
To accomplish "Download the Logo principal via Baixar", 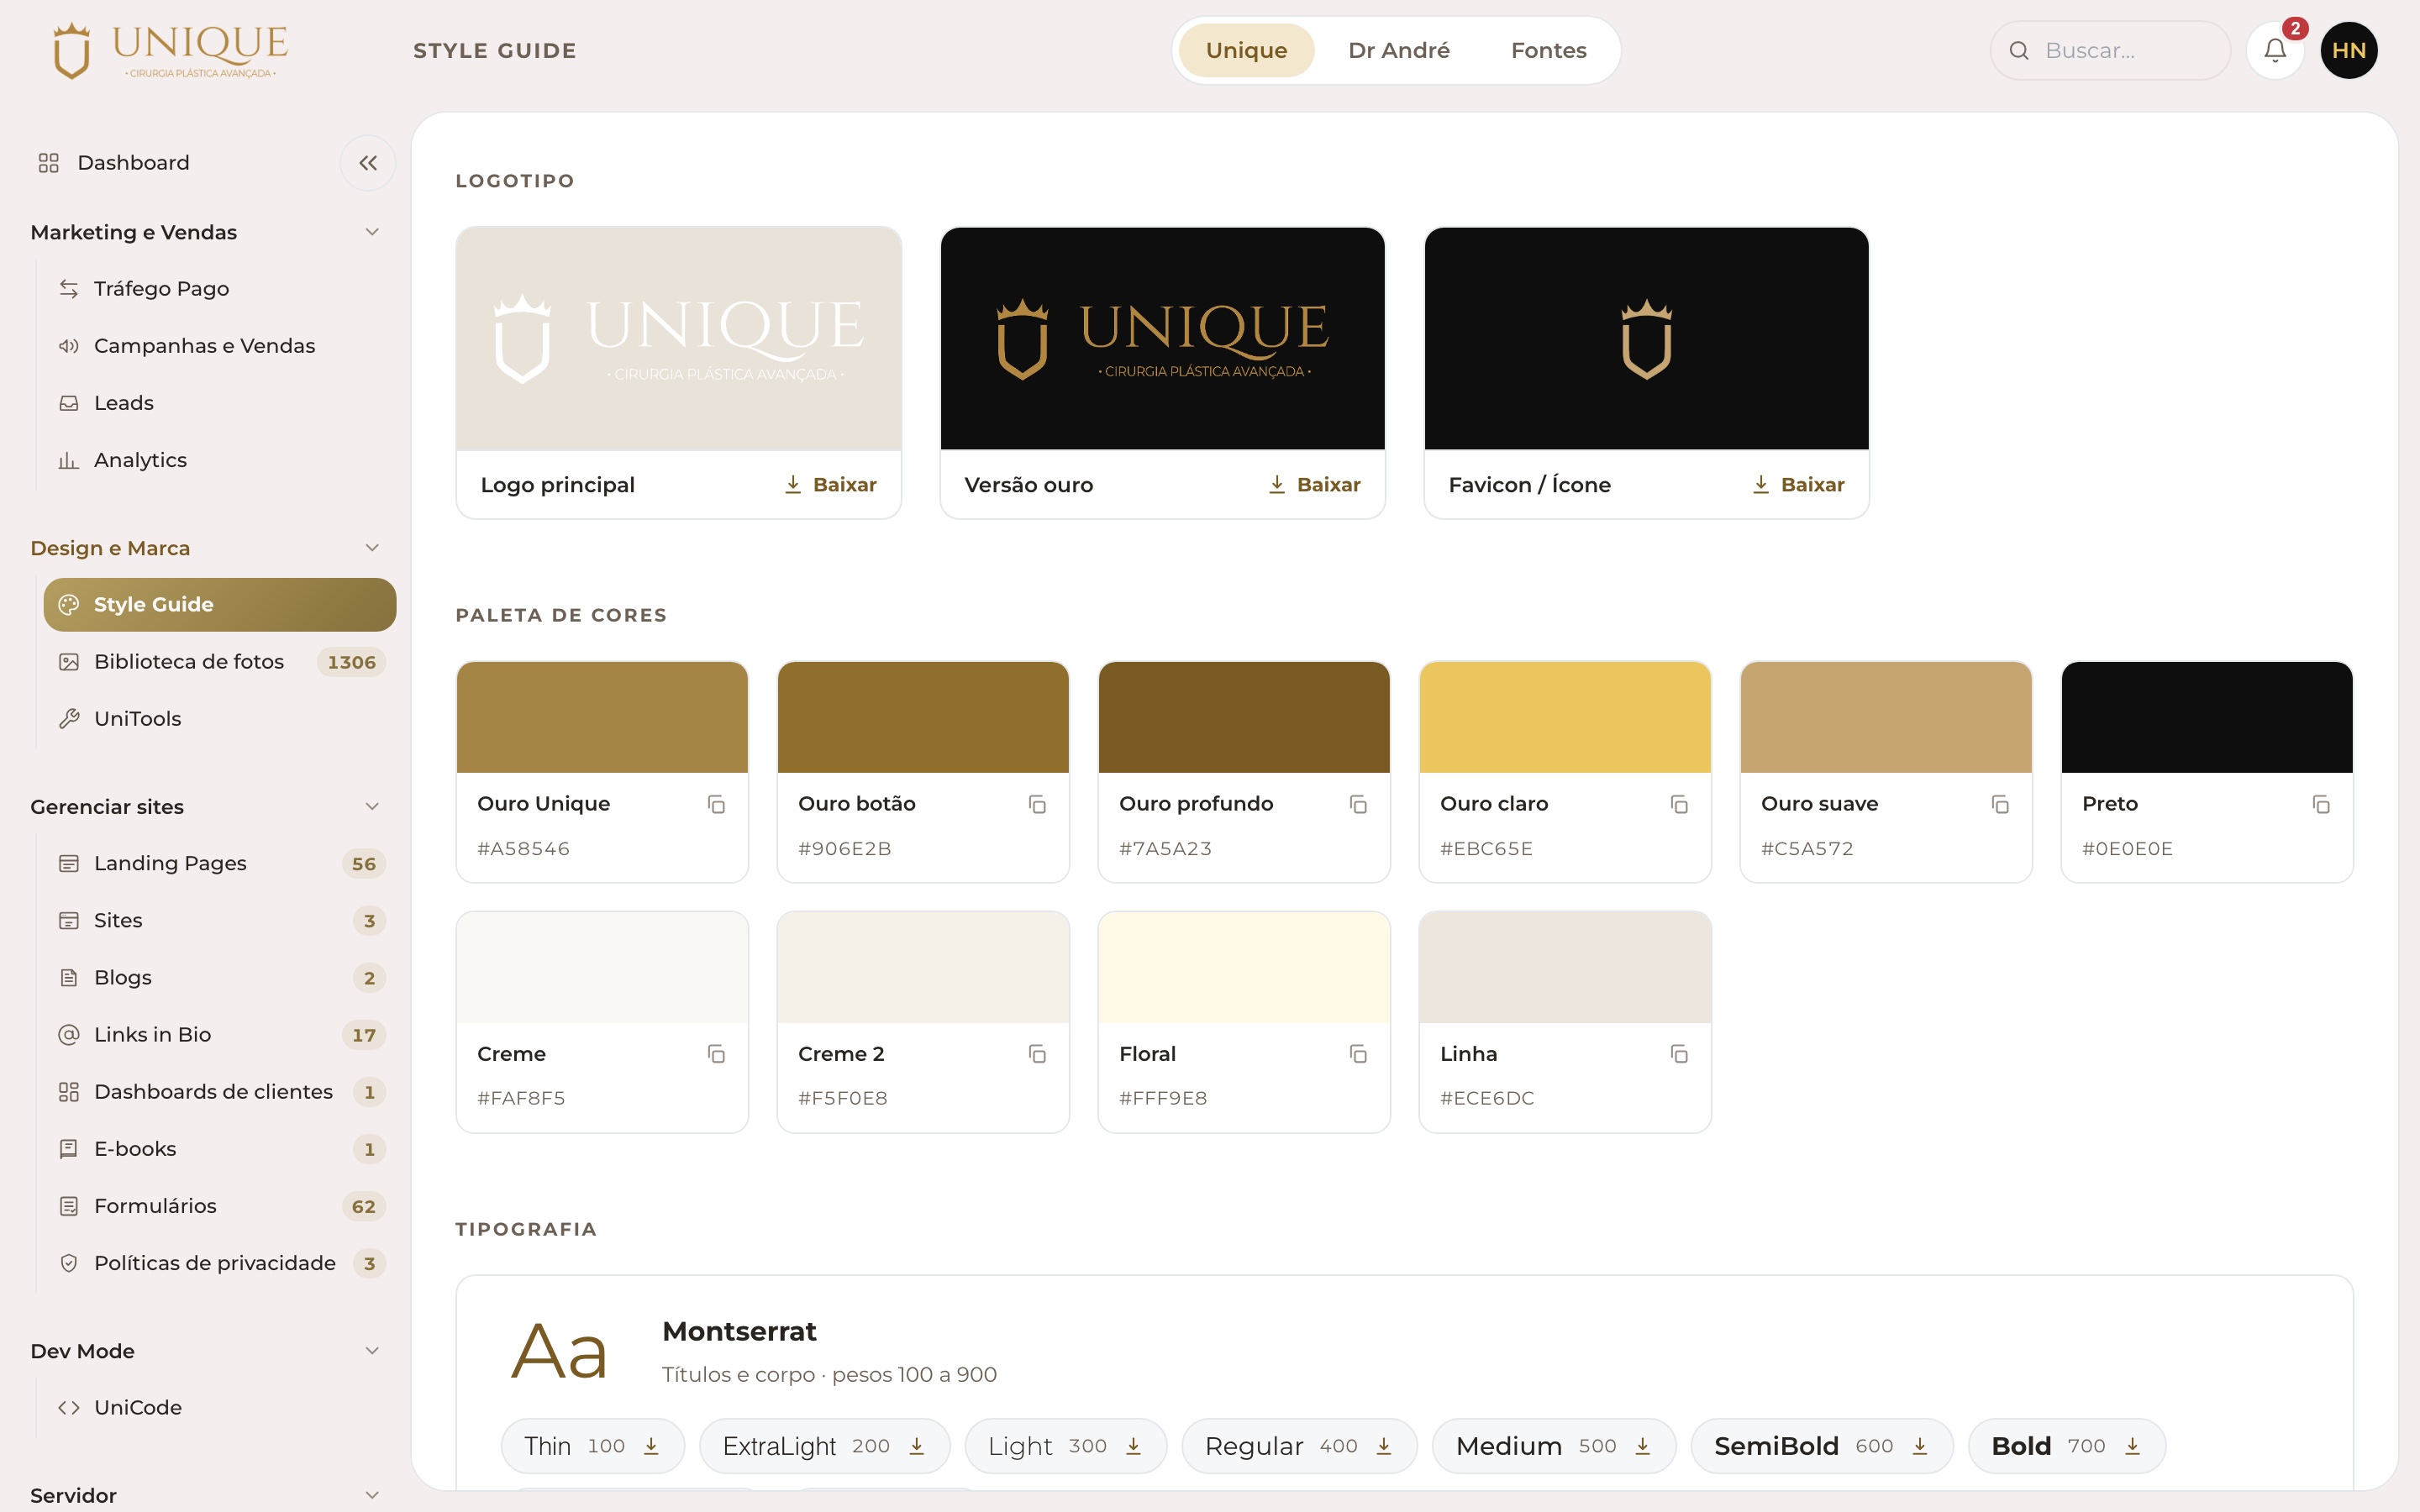I will (830, 485).
